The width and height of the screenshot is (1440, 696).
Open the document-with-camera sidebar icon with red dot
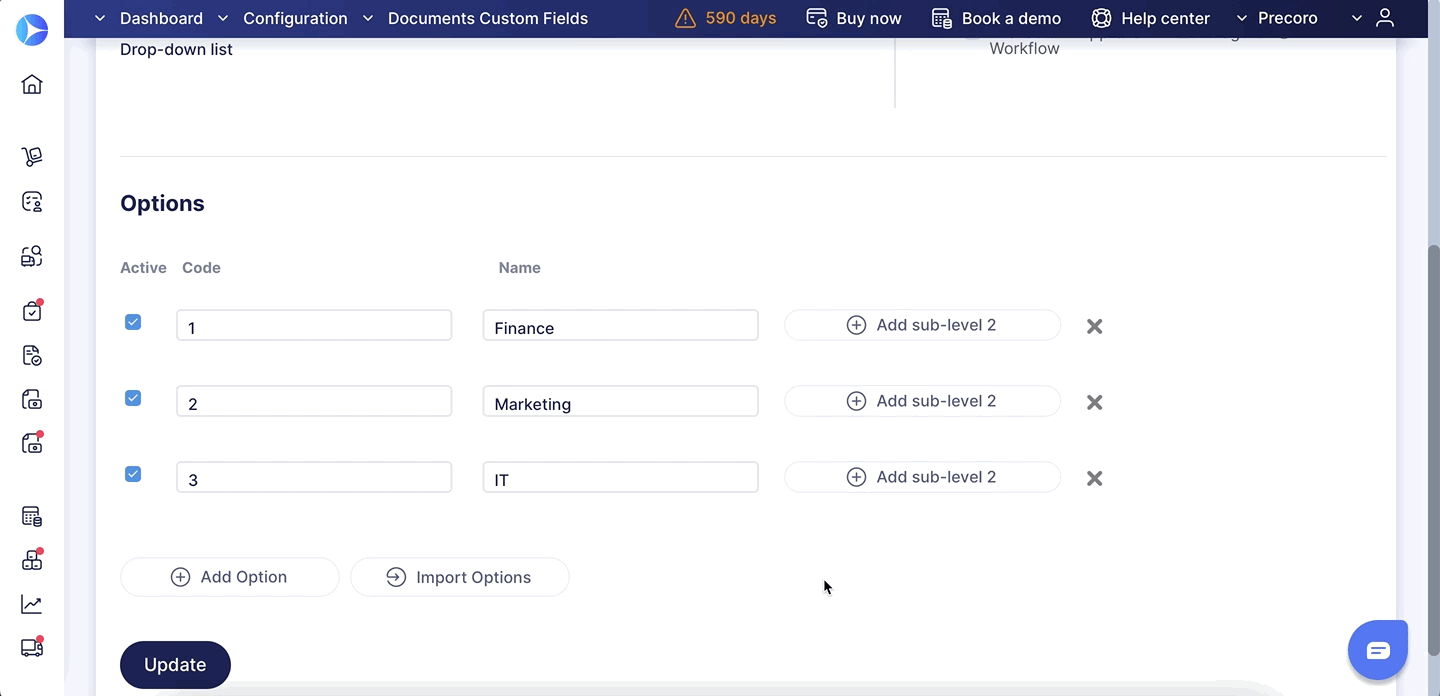click(32, 443)
